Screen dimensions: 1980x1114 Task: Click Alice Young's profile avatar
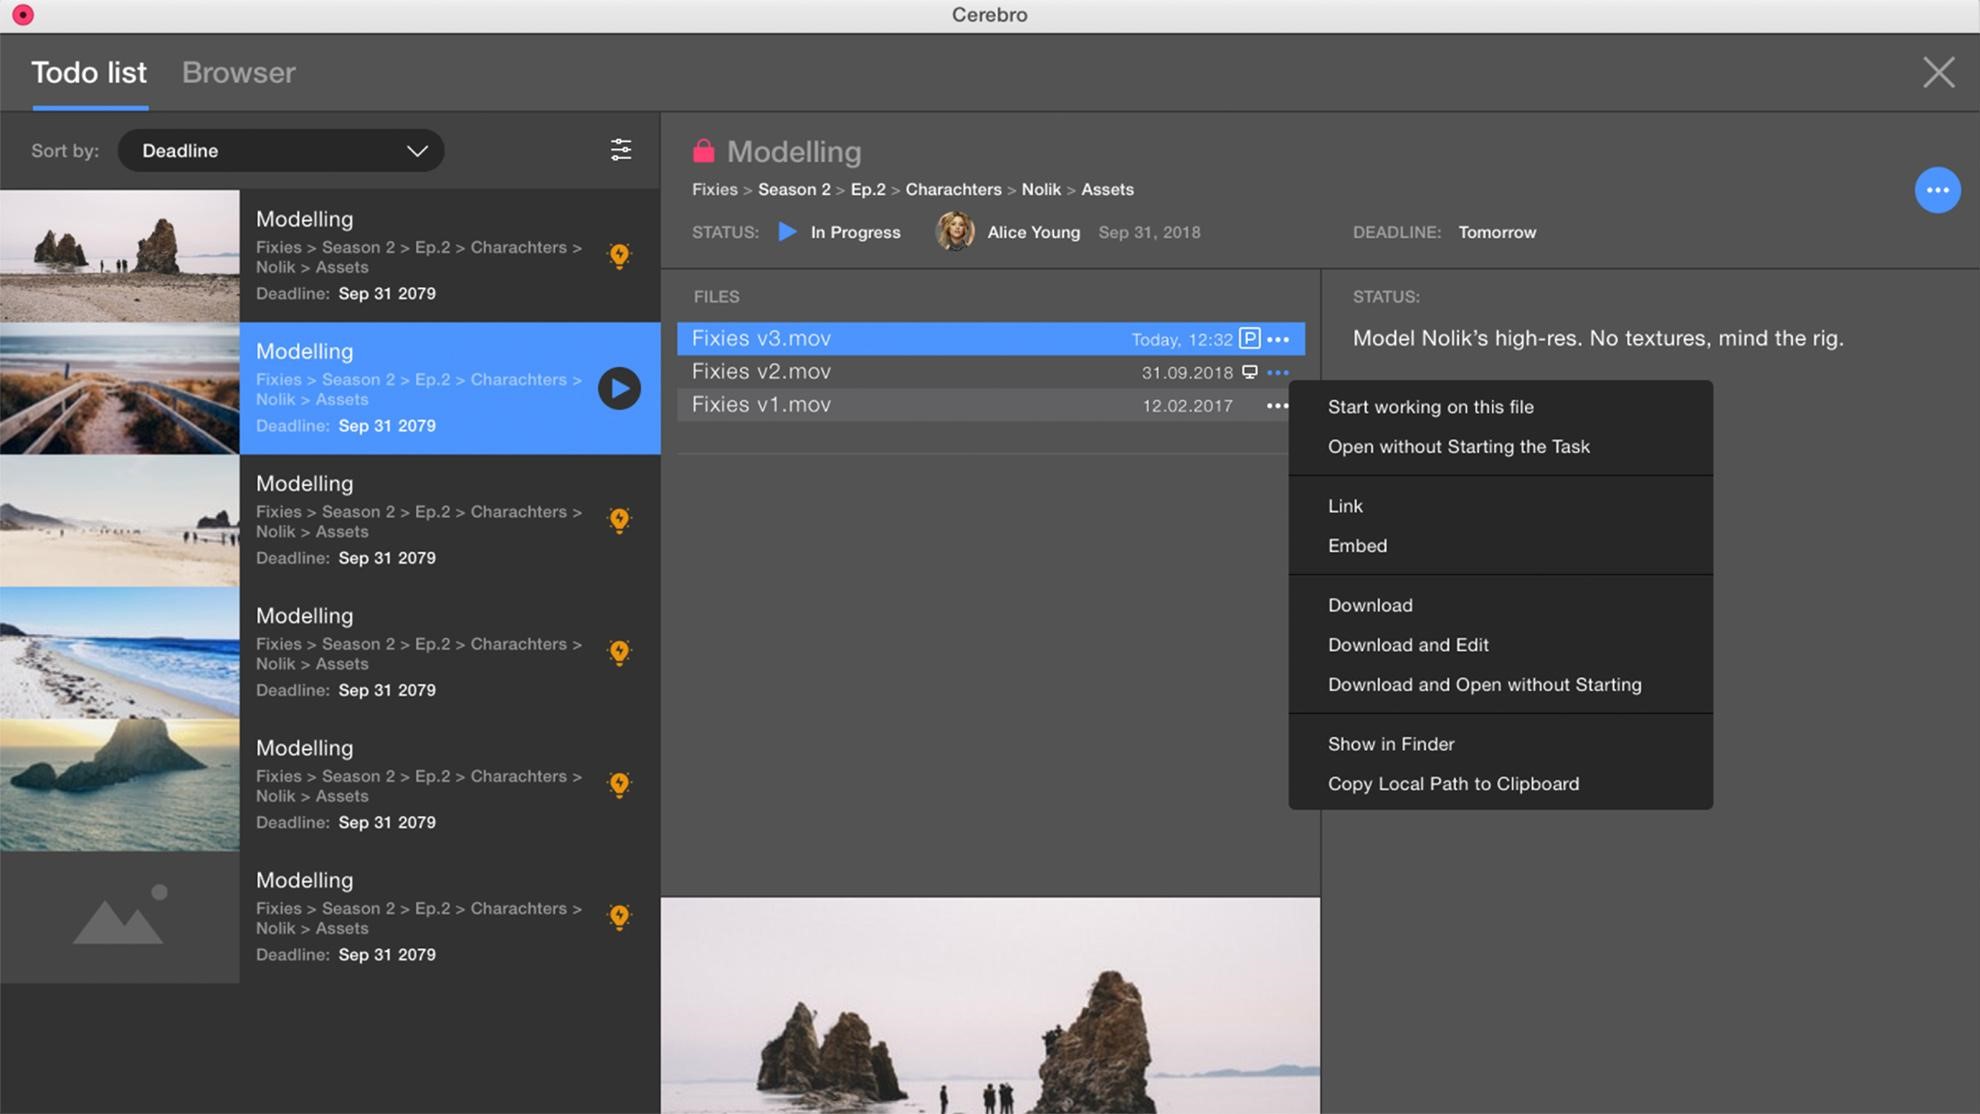(955, 233)
